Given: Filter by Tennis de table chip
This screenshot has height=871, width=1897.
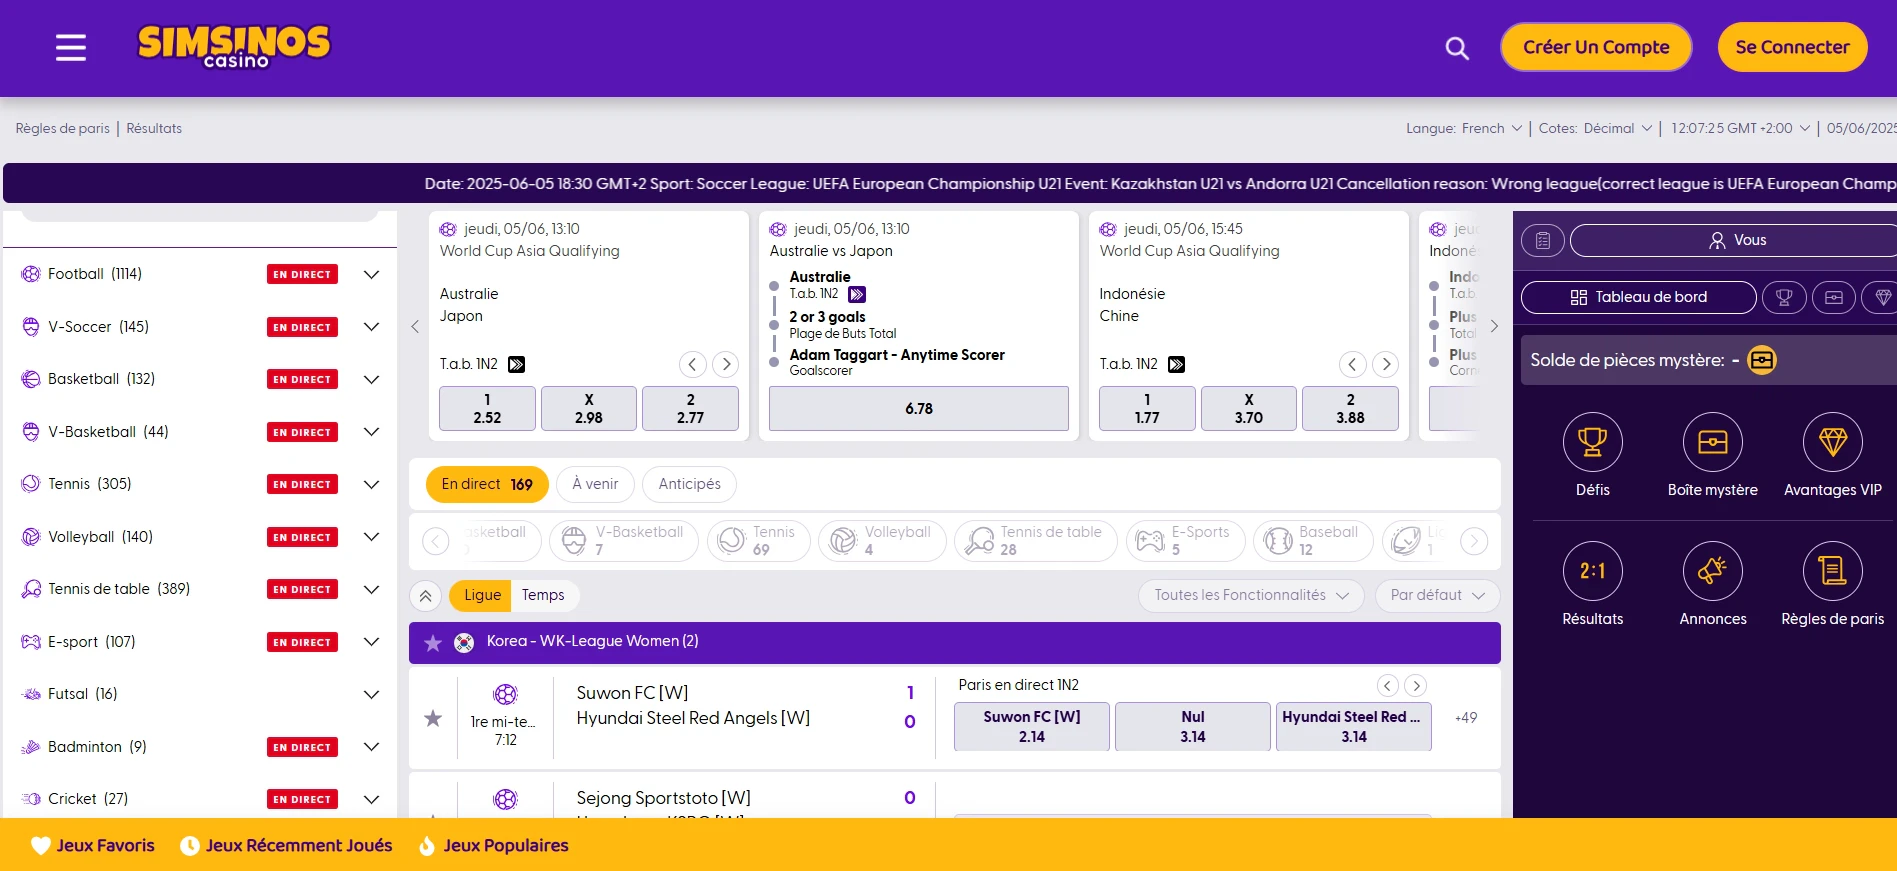Looking at the screenshot, I should click(x=1035, y=541).
